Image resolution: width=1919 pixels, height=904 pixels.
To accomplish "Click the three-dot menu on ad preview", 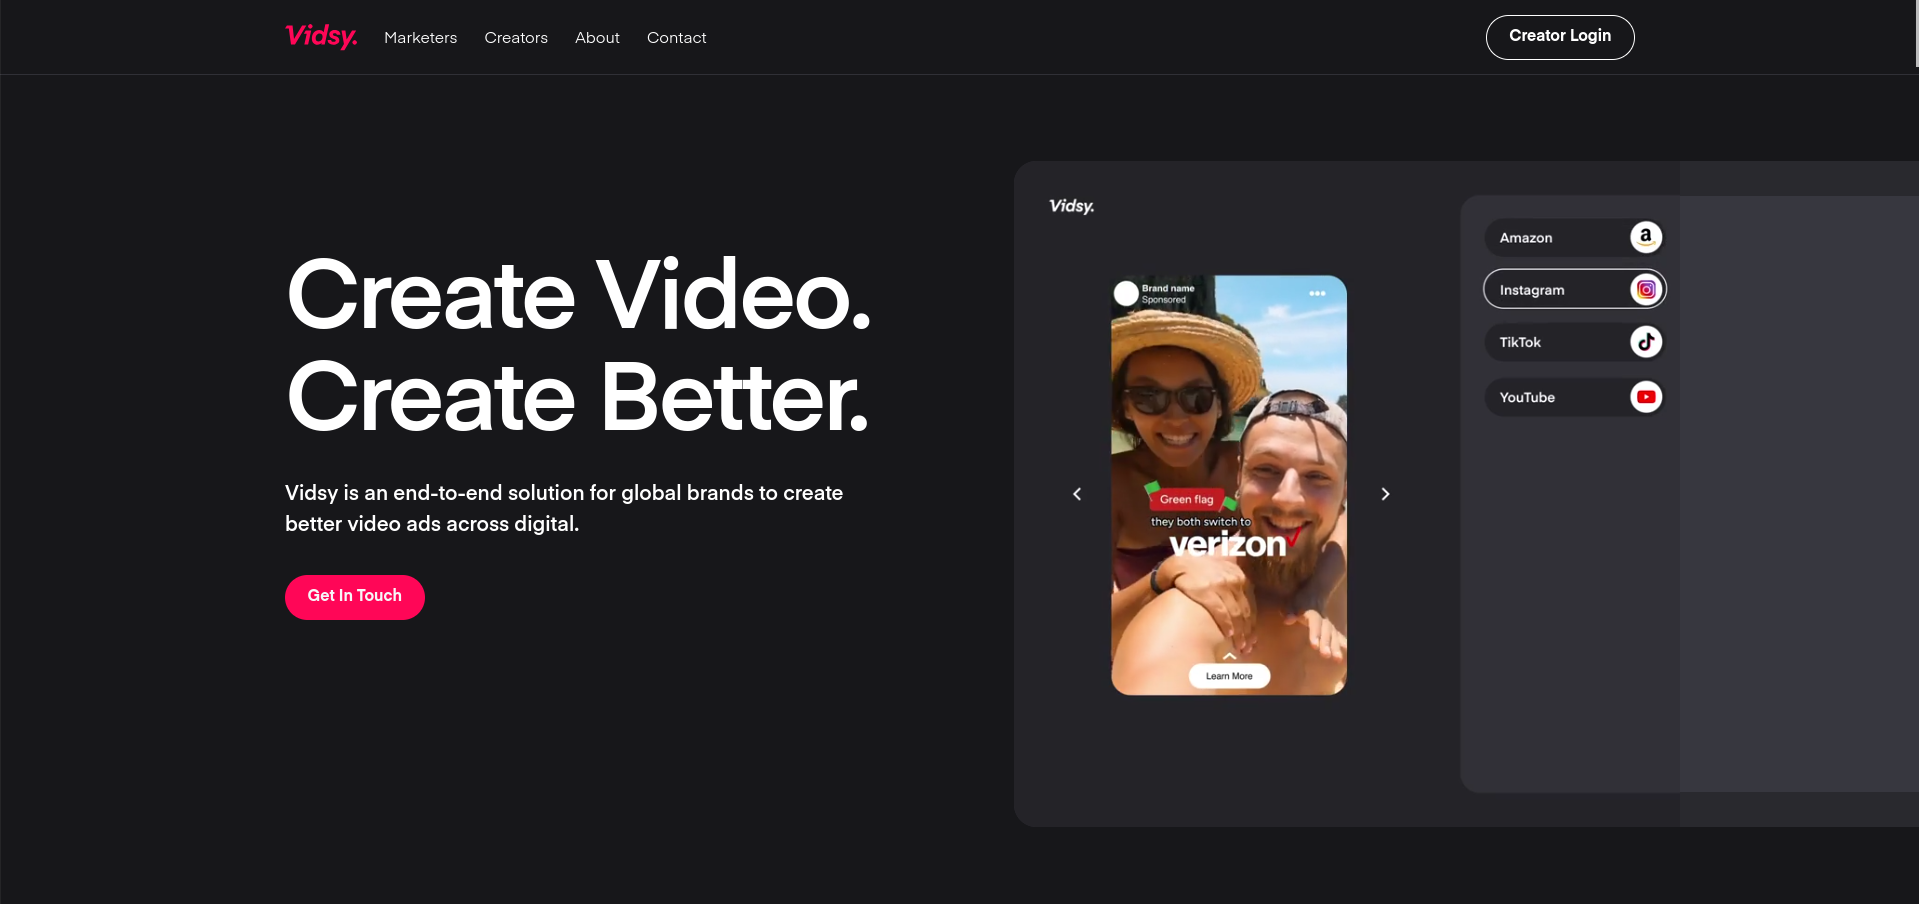I will point(1317,293).
